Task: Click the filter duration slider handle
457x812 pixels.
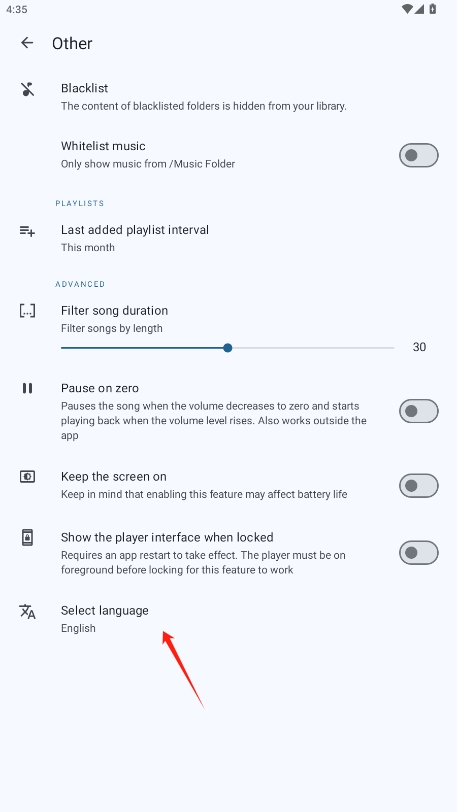Action: coord(227,347)
